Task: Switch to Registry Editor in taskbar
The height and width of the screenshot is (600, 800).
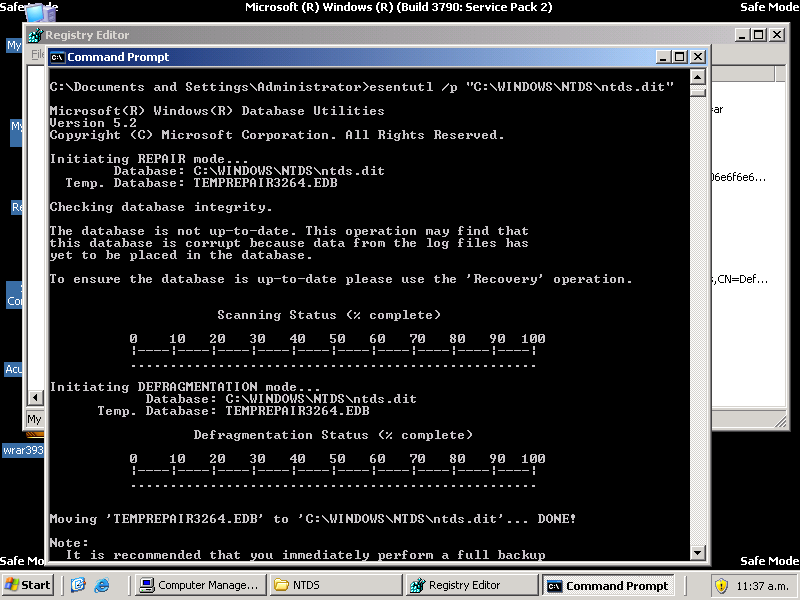Action: click(468, 585)
